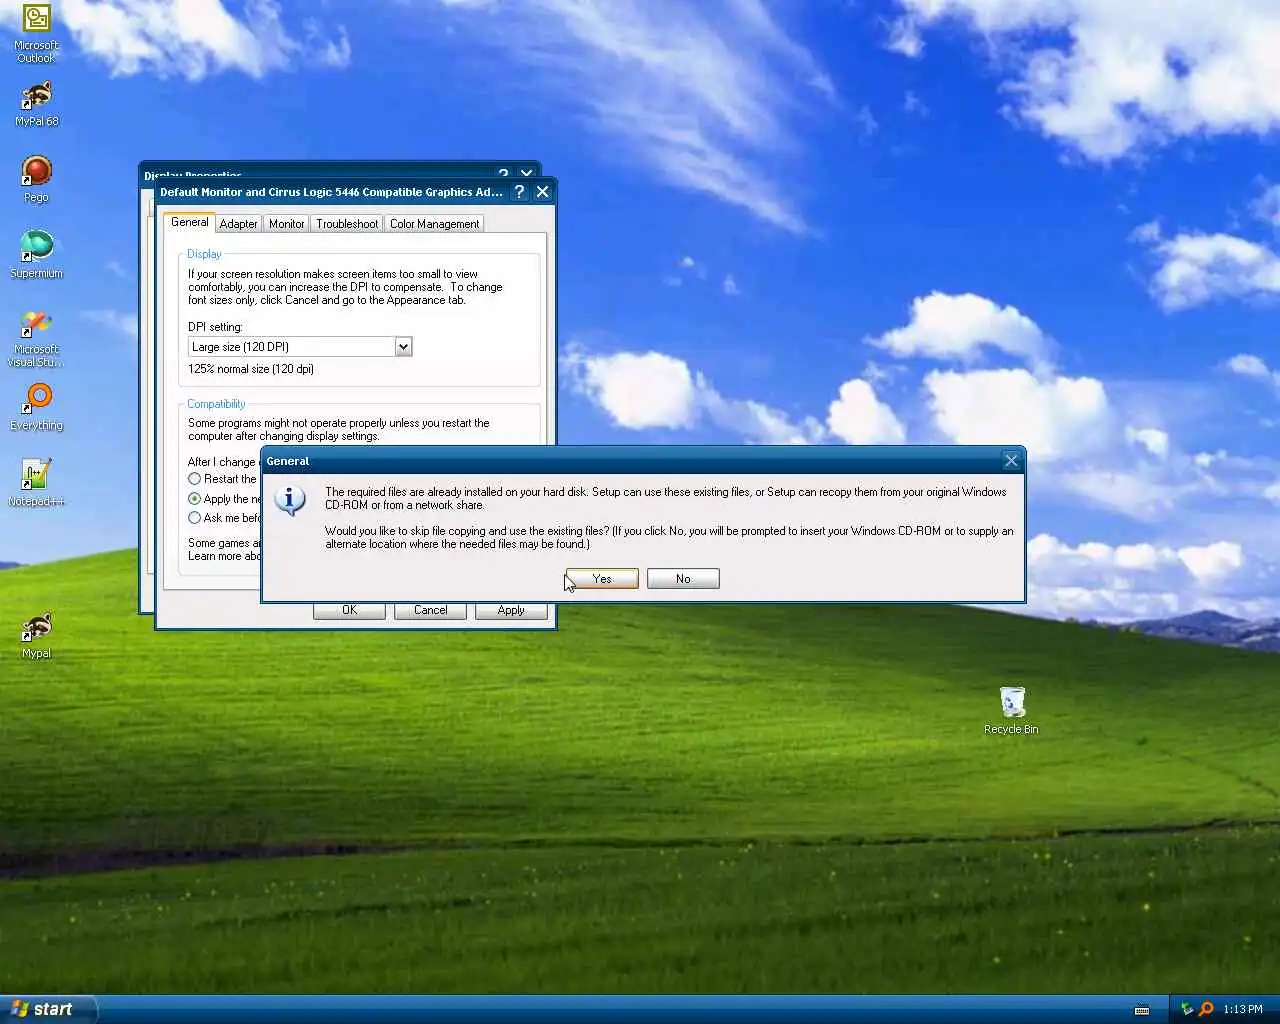
Task: Switch to the Adapter tab
Action: coord(238,224)
